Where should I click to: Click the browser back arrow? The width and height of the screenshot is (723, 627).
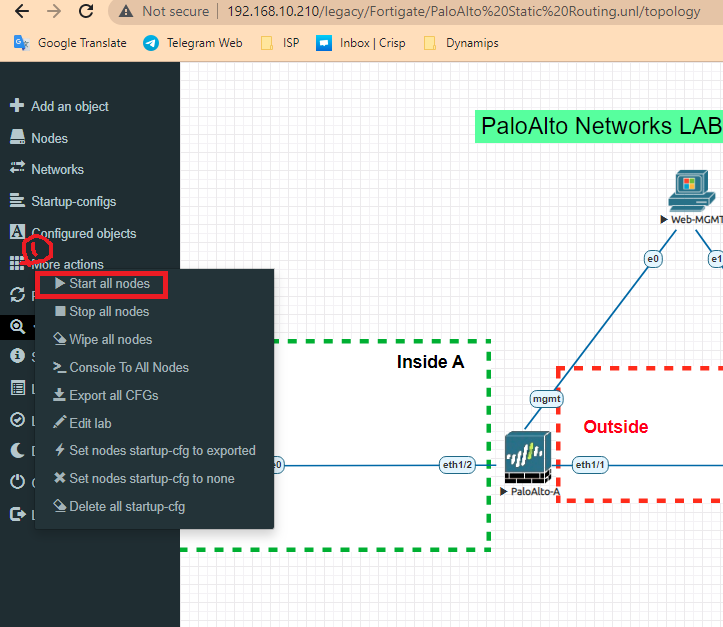click(x=21, y=12)
